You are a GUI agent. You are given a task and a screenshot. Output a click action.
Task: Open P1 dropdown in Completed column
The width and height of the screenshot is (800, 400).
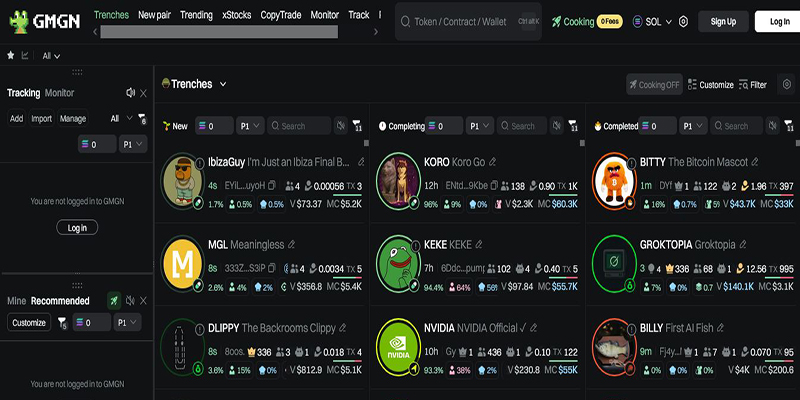[693, 126]
